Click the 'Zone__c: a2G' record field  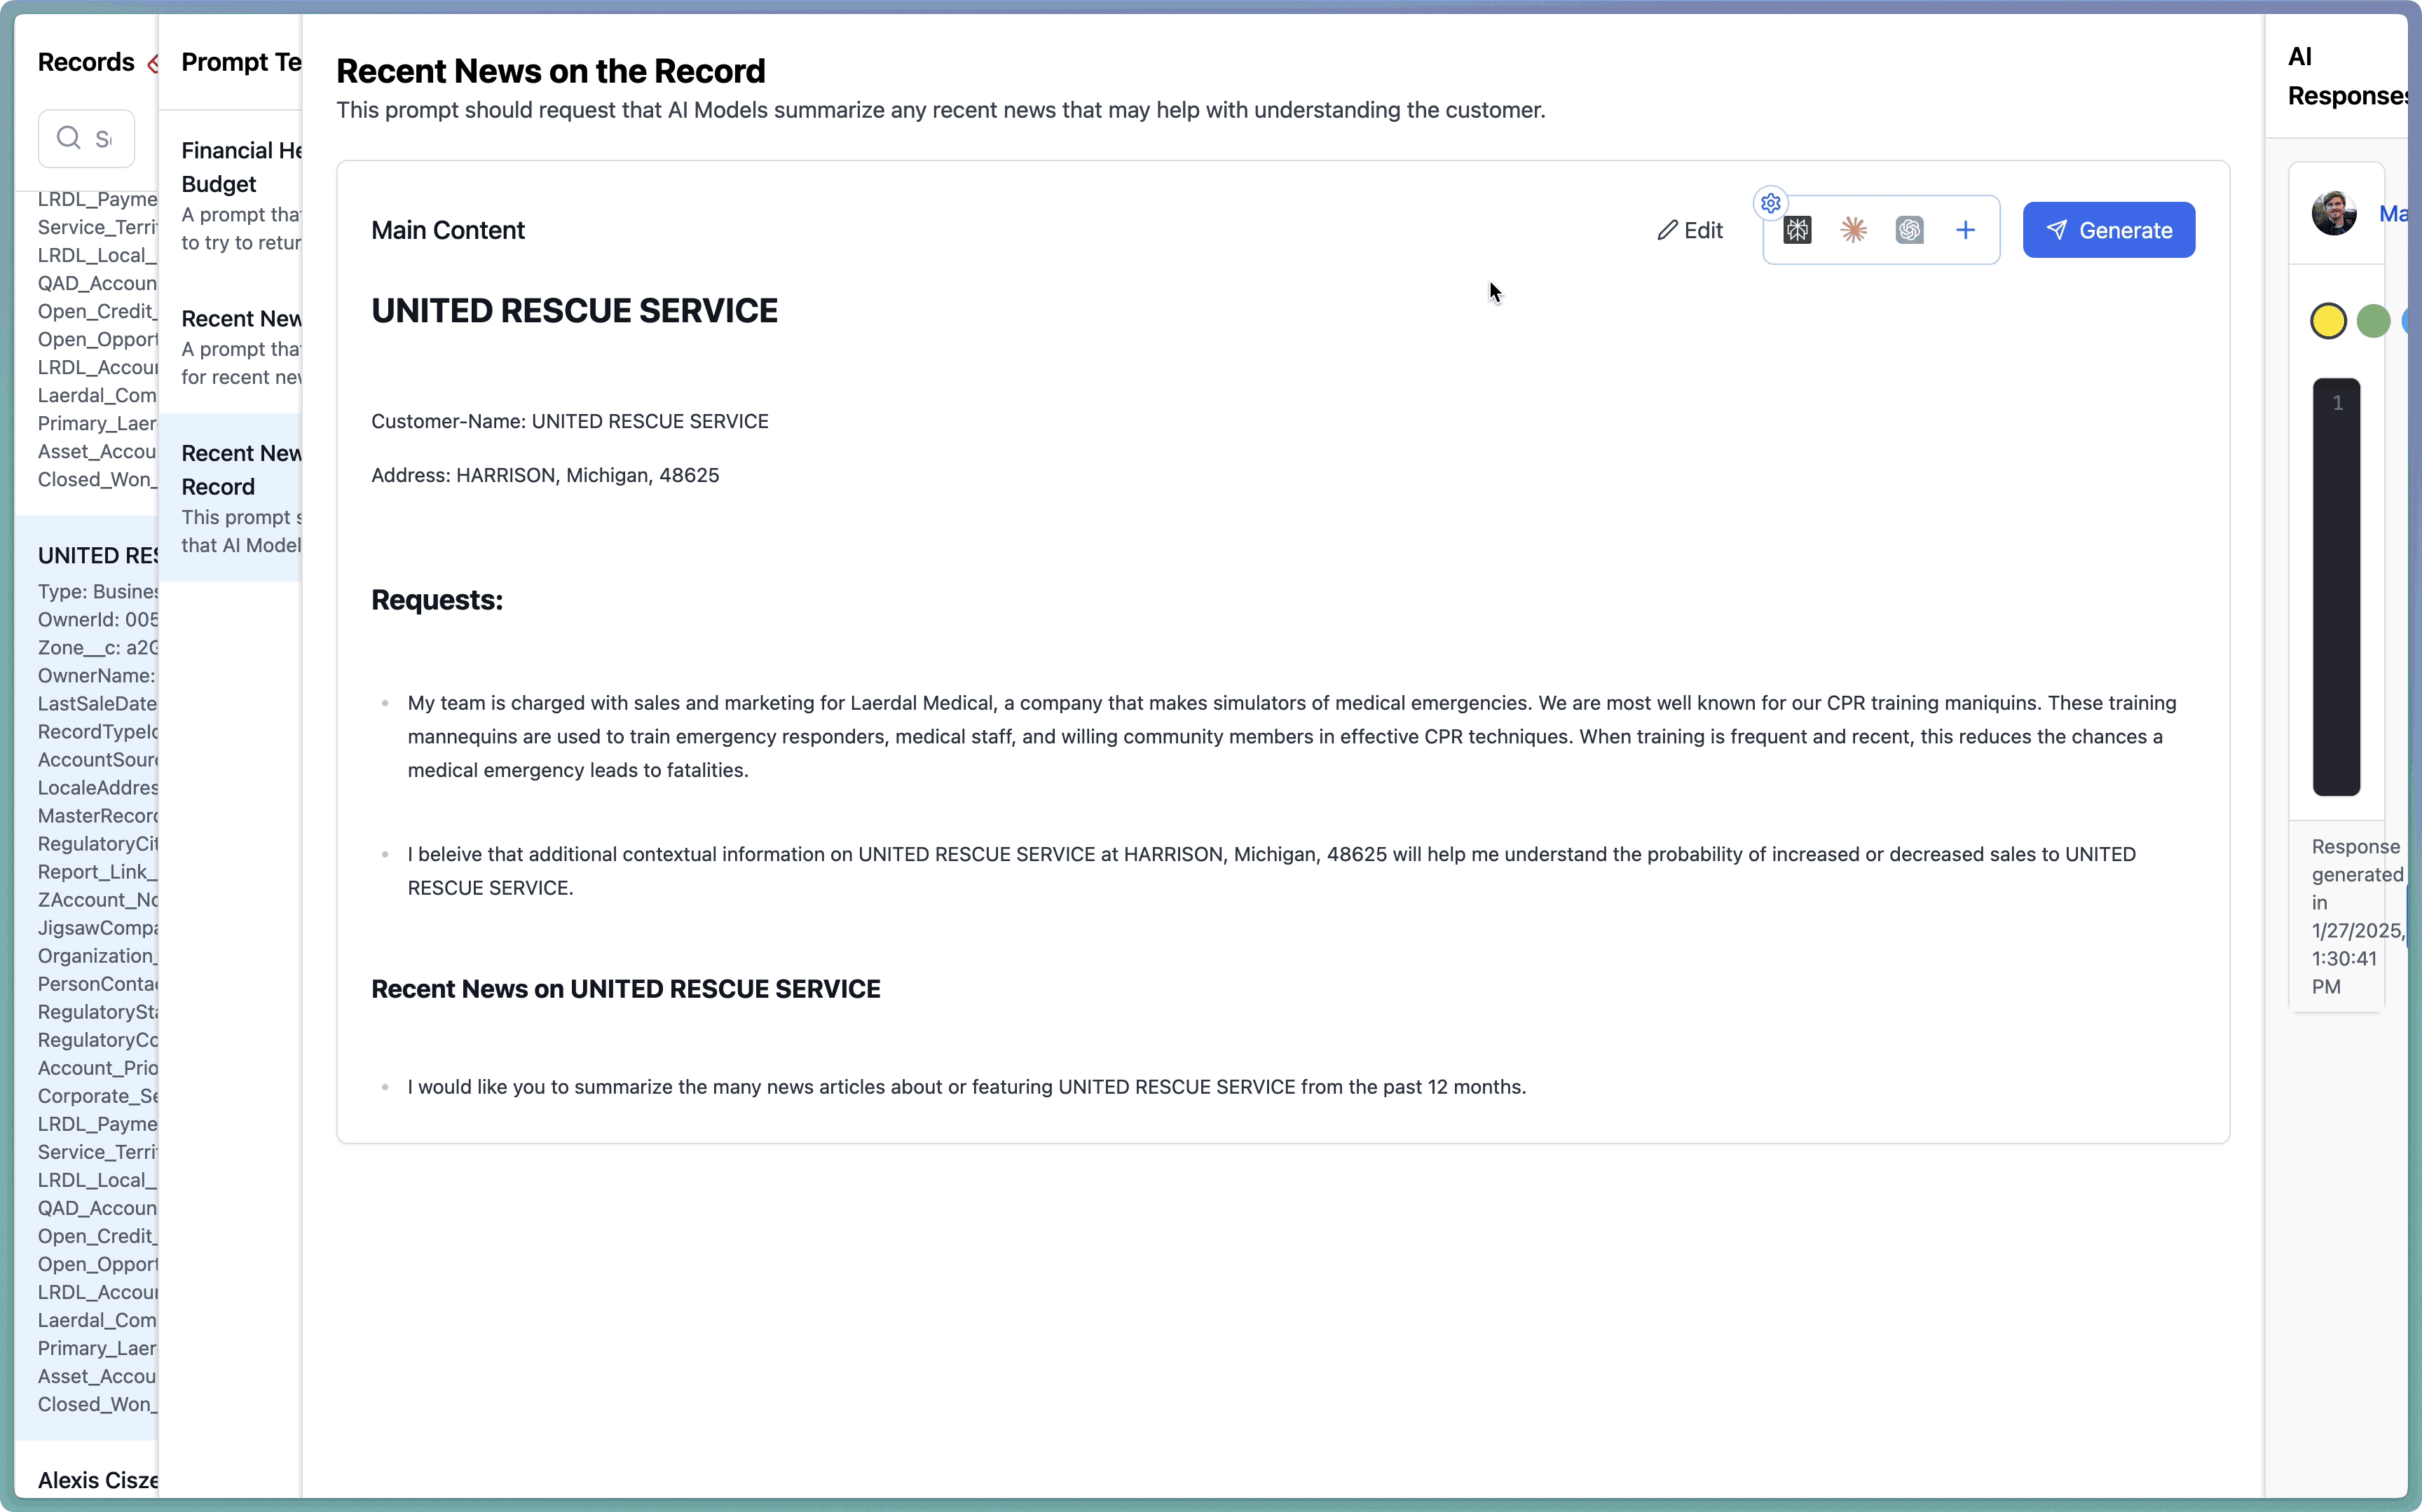[x=98, y=647]
